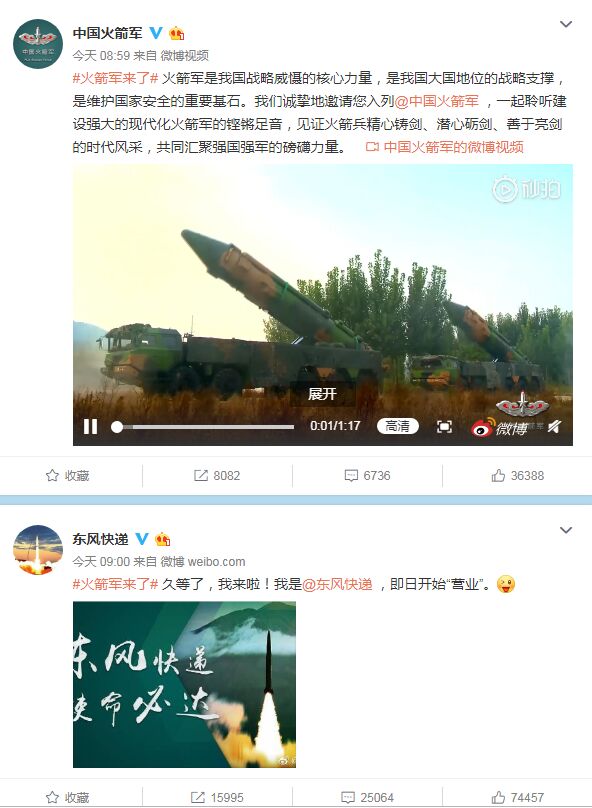Open comments with 25064 on second post

pos(367,797)
